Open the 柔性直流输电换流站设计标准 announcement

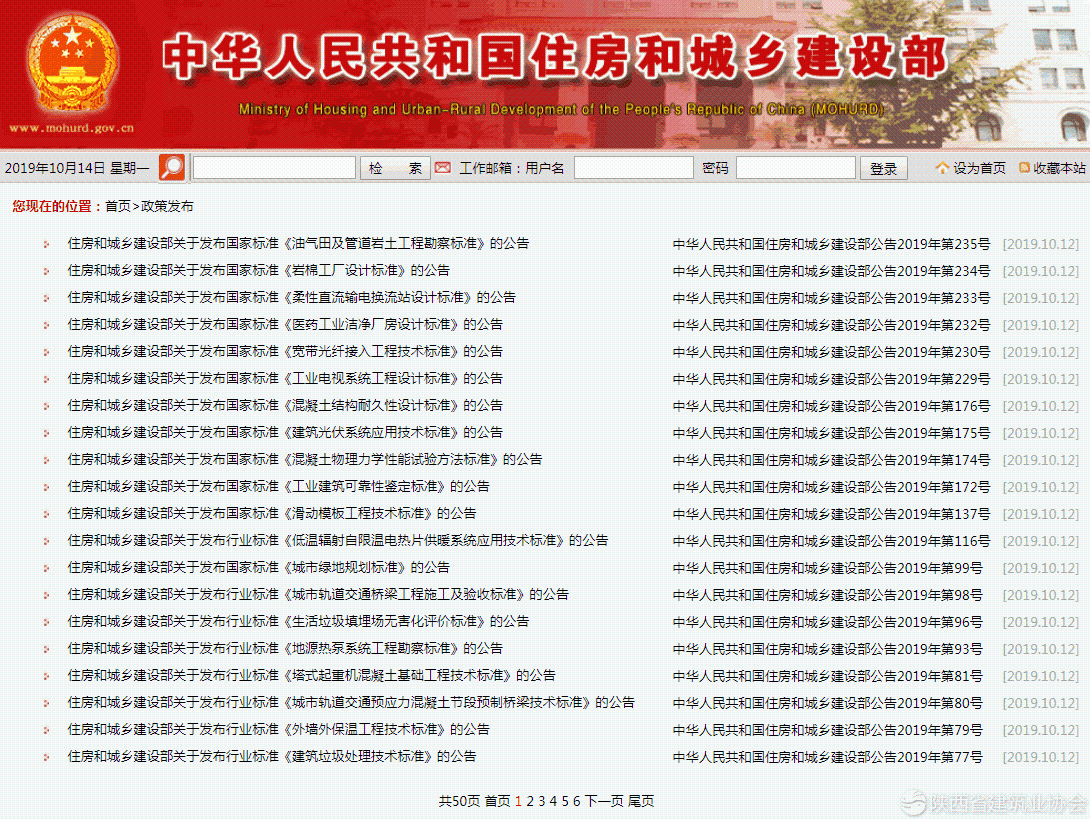pyautogui.click(x=291, y=298)
